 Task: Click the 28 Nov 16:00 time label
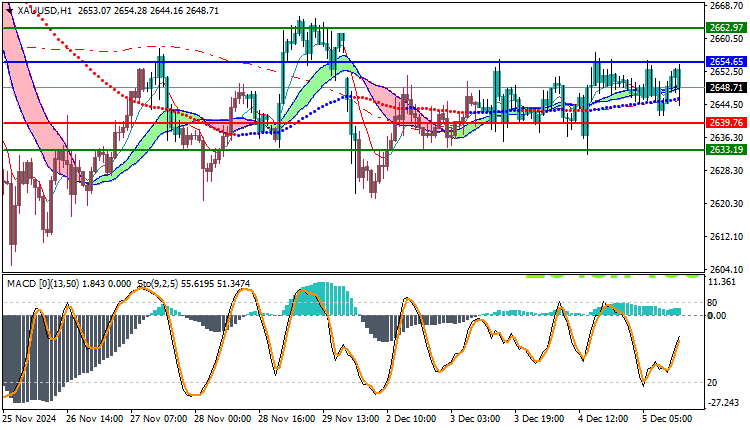coord(287,419)
